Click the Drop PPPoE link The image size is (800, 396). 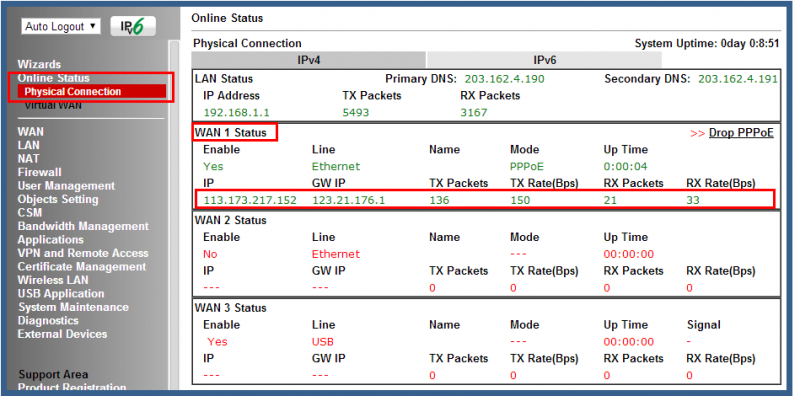tap(741, 133)
